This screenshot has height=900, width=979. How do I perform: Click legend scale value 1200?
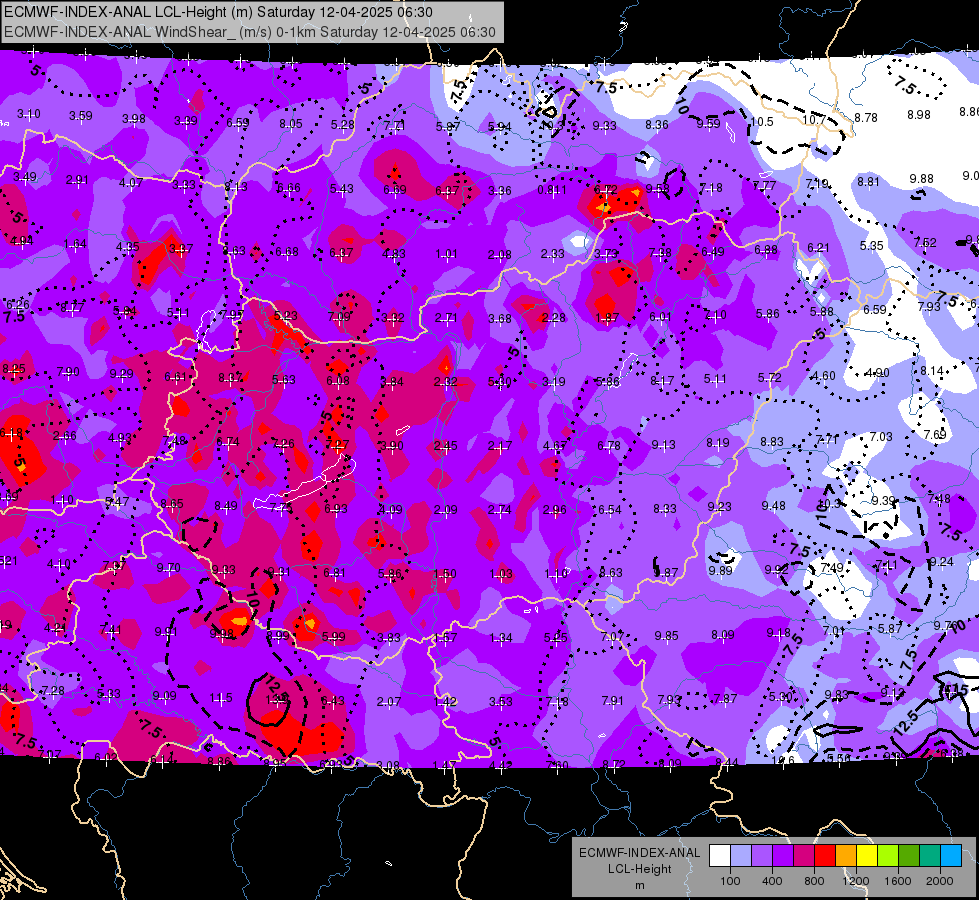855,881
